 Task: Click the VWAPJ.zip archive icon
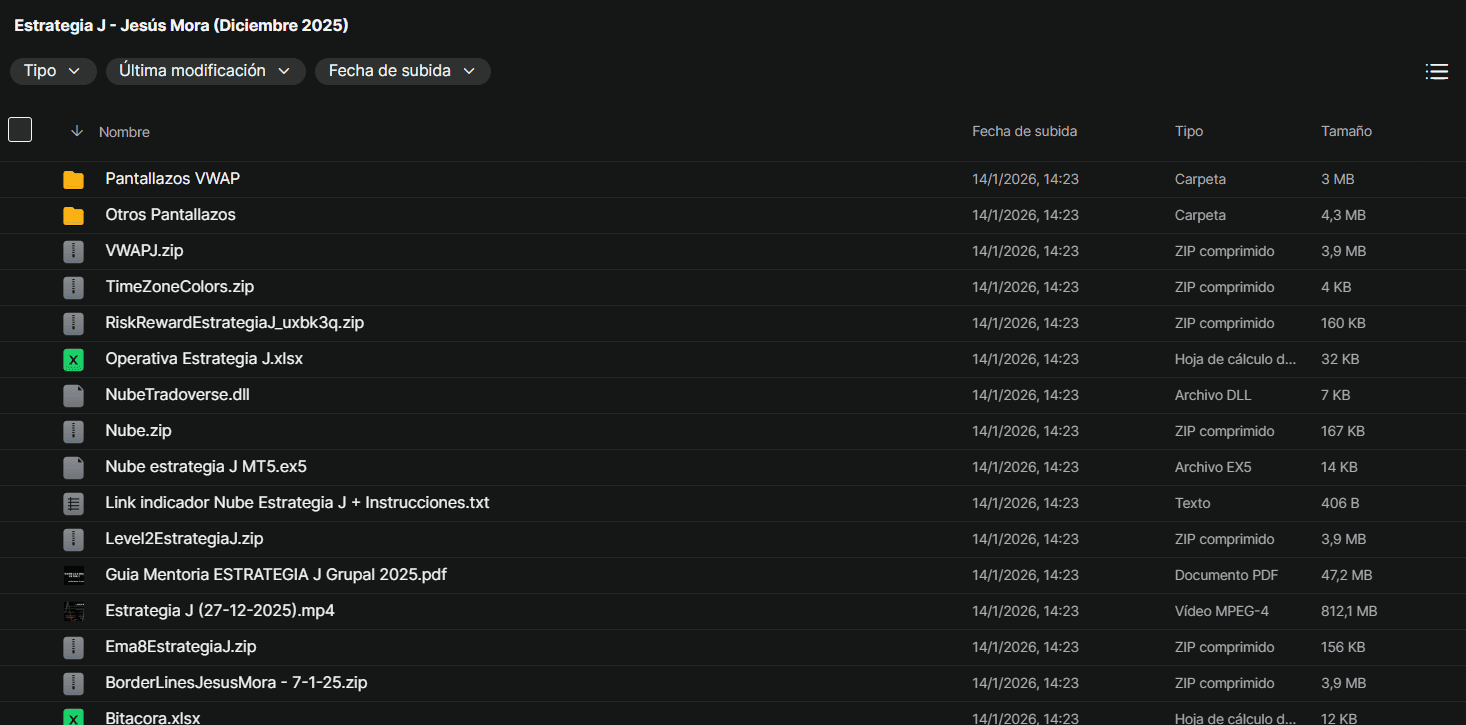pyautogui.click(x=73, y=252)
